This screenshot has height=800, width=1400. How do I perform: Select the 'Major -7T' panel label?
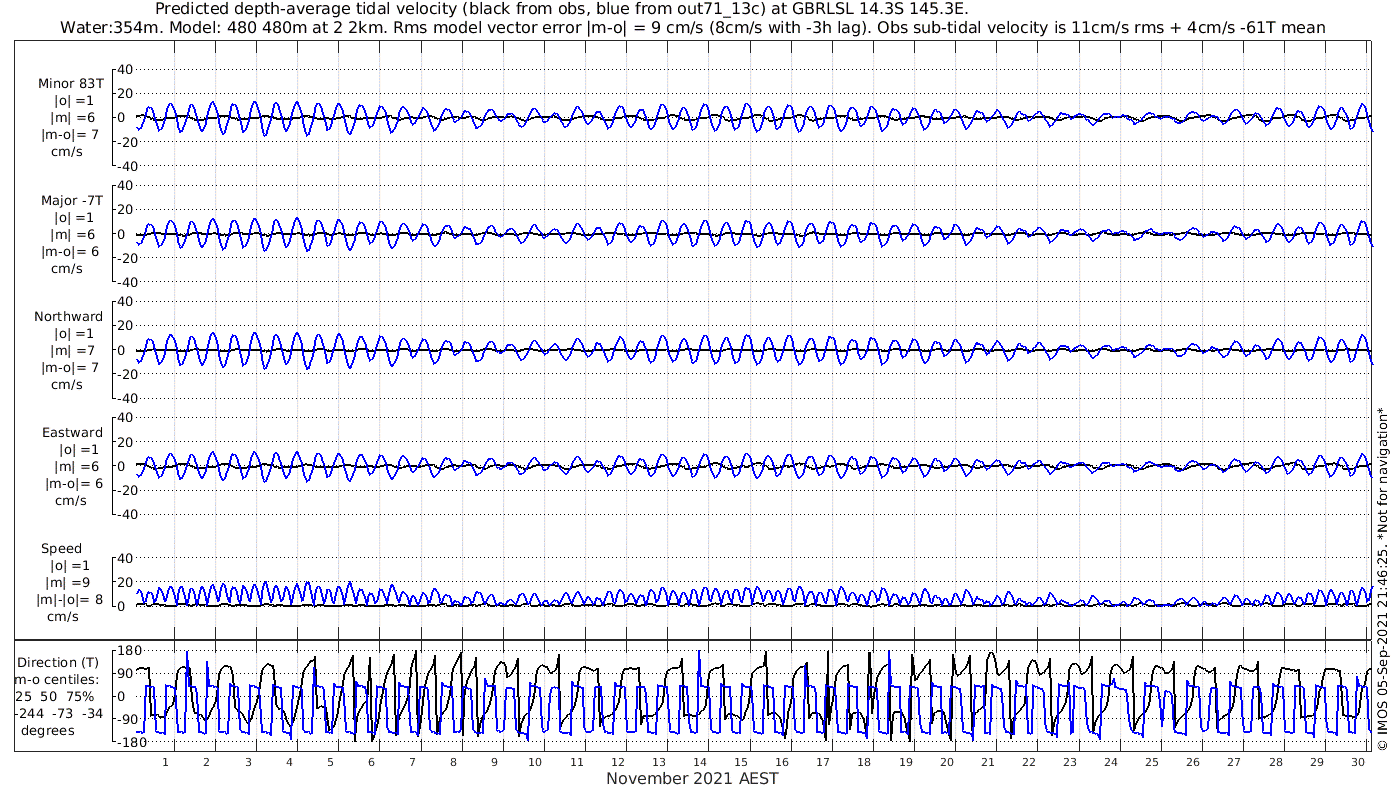(x=70, y=201)
